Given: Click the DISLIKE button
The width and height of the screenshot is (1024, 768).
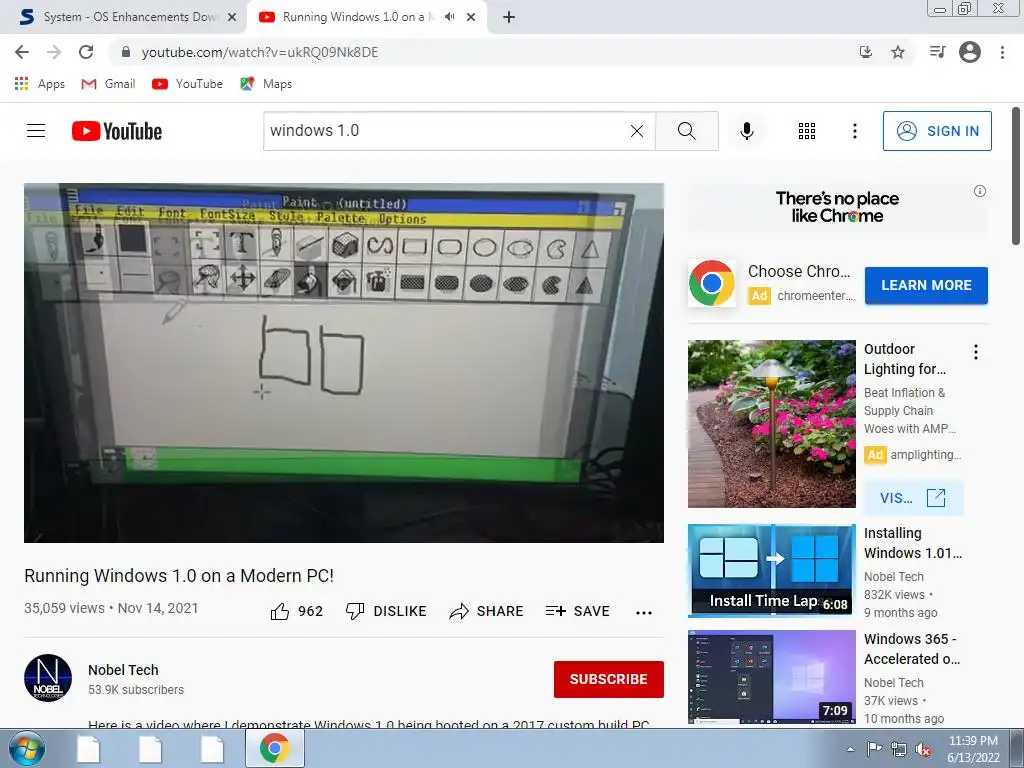Looking at the screenshot, I should [386, 611].
